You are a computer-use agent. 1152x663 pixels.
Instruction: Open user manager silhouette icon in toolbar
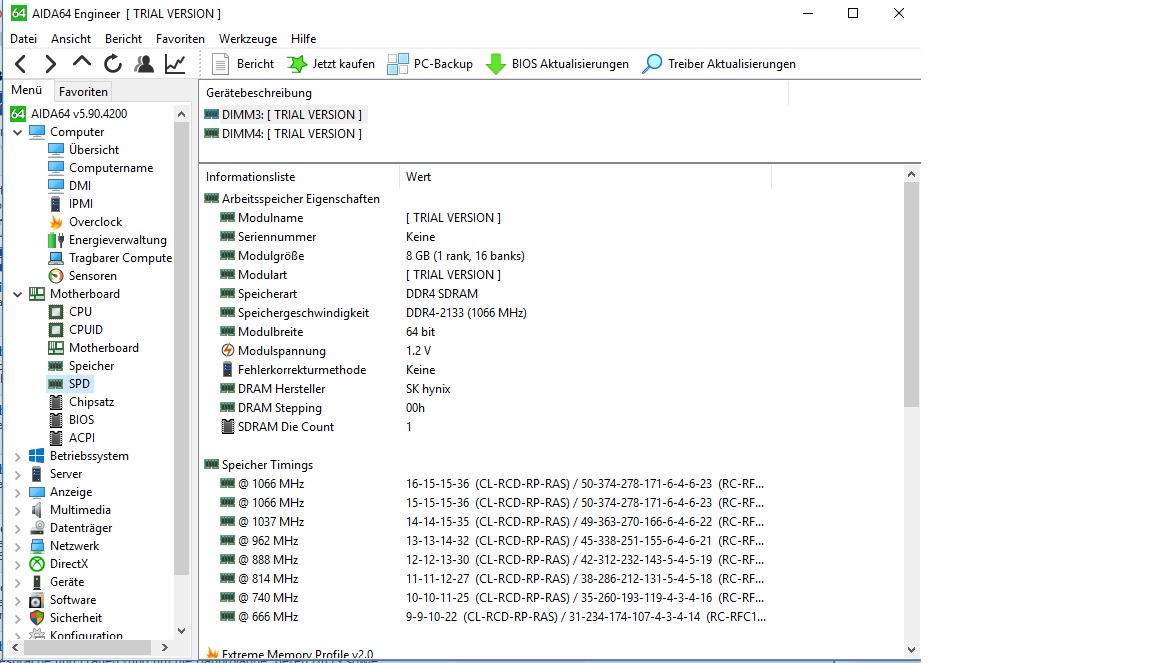pyautogui.click(x=144, y=64)
